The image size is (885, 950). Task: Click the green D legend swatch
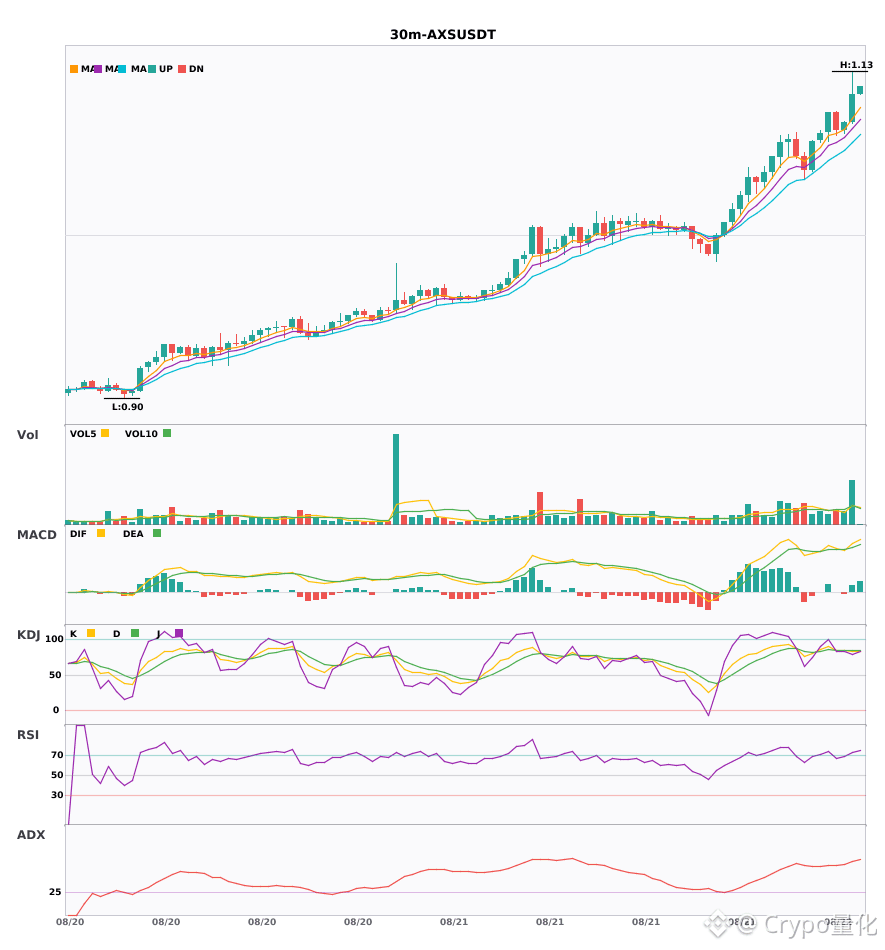coord(135,633)
